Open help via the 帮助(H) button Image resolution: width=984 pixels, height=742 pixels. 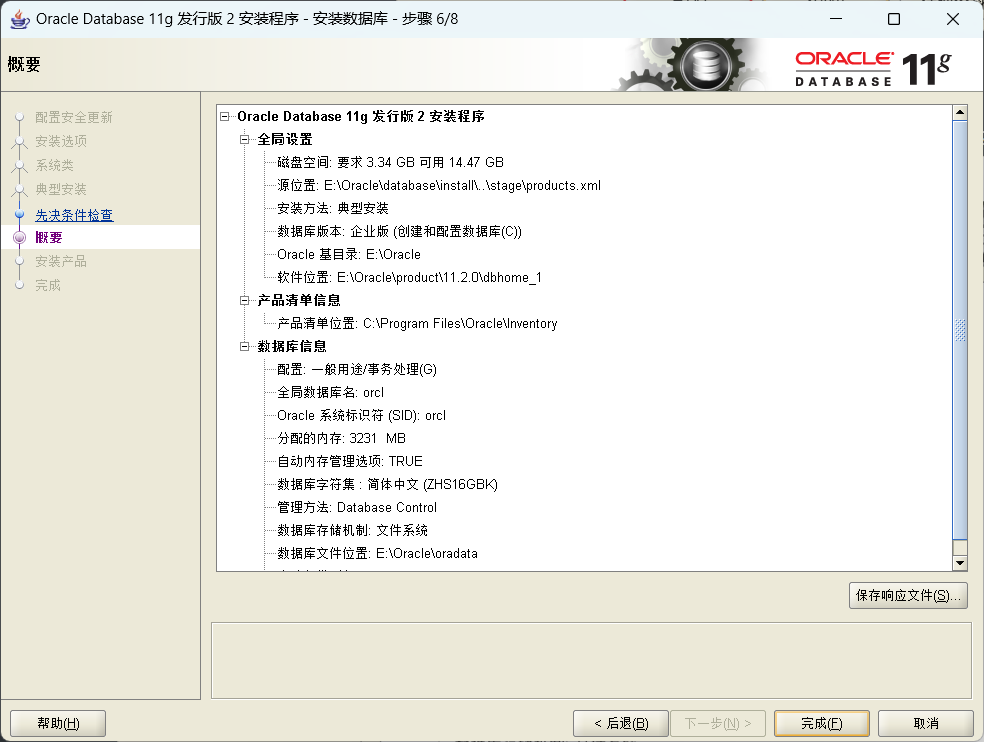[x=57, y=723]
